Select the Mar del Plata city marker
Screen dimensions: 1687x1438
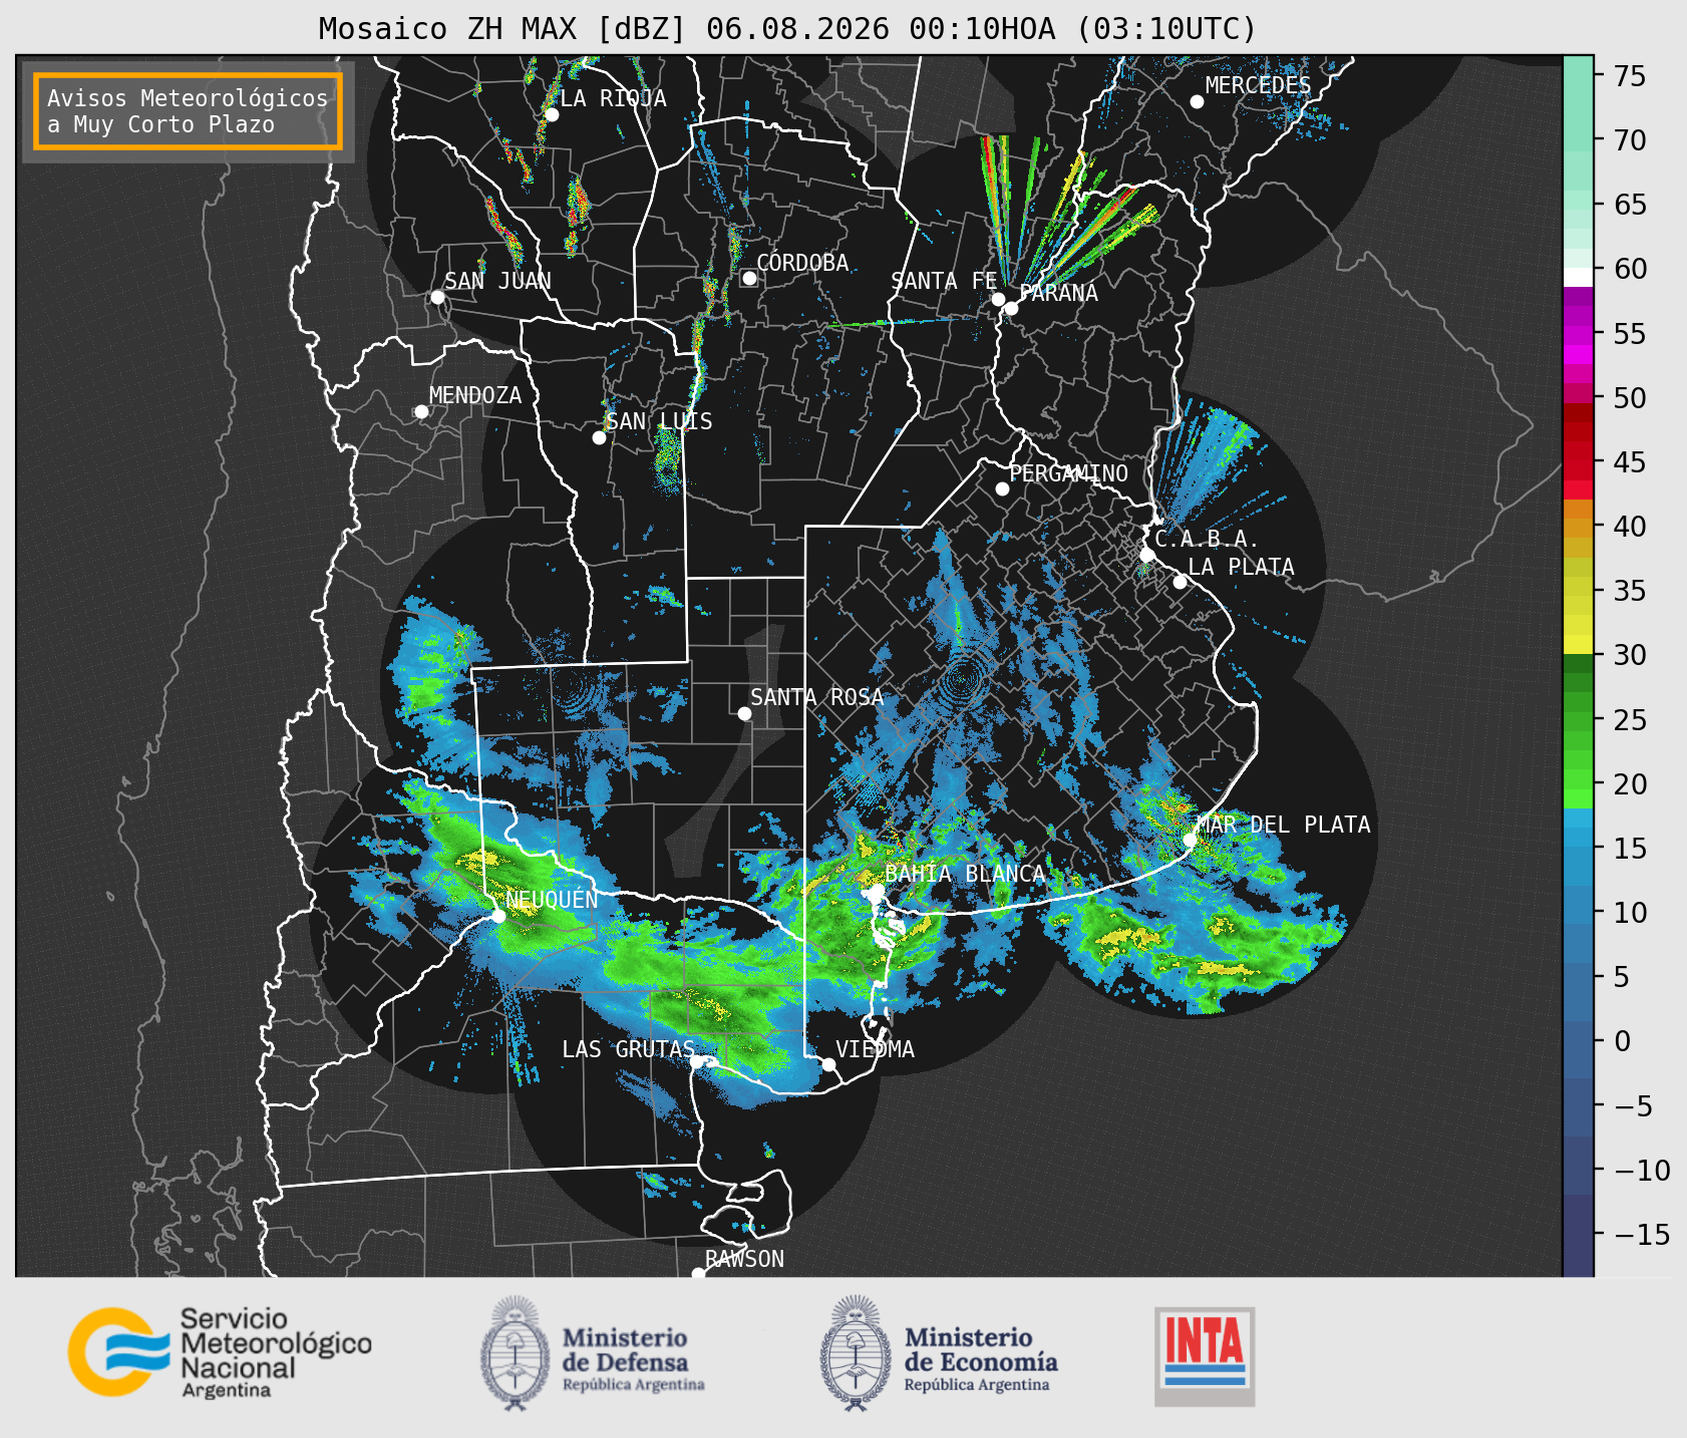(x=1190, y=840)
